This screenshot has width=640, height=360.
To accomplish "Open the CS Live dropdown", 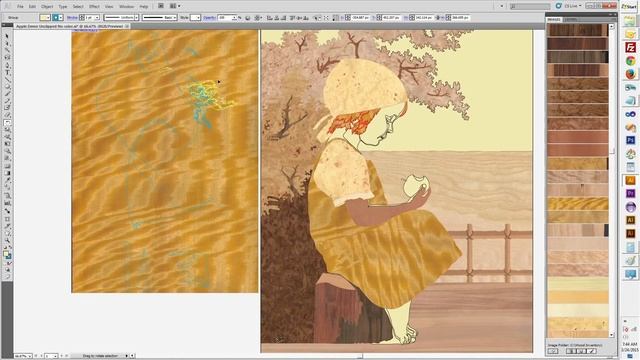I will (x=572, y=6).
